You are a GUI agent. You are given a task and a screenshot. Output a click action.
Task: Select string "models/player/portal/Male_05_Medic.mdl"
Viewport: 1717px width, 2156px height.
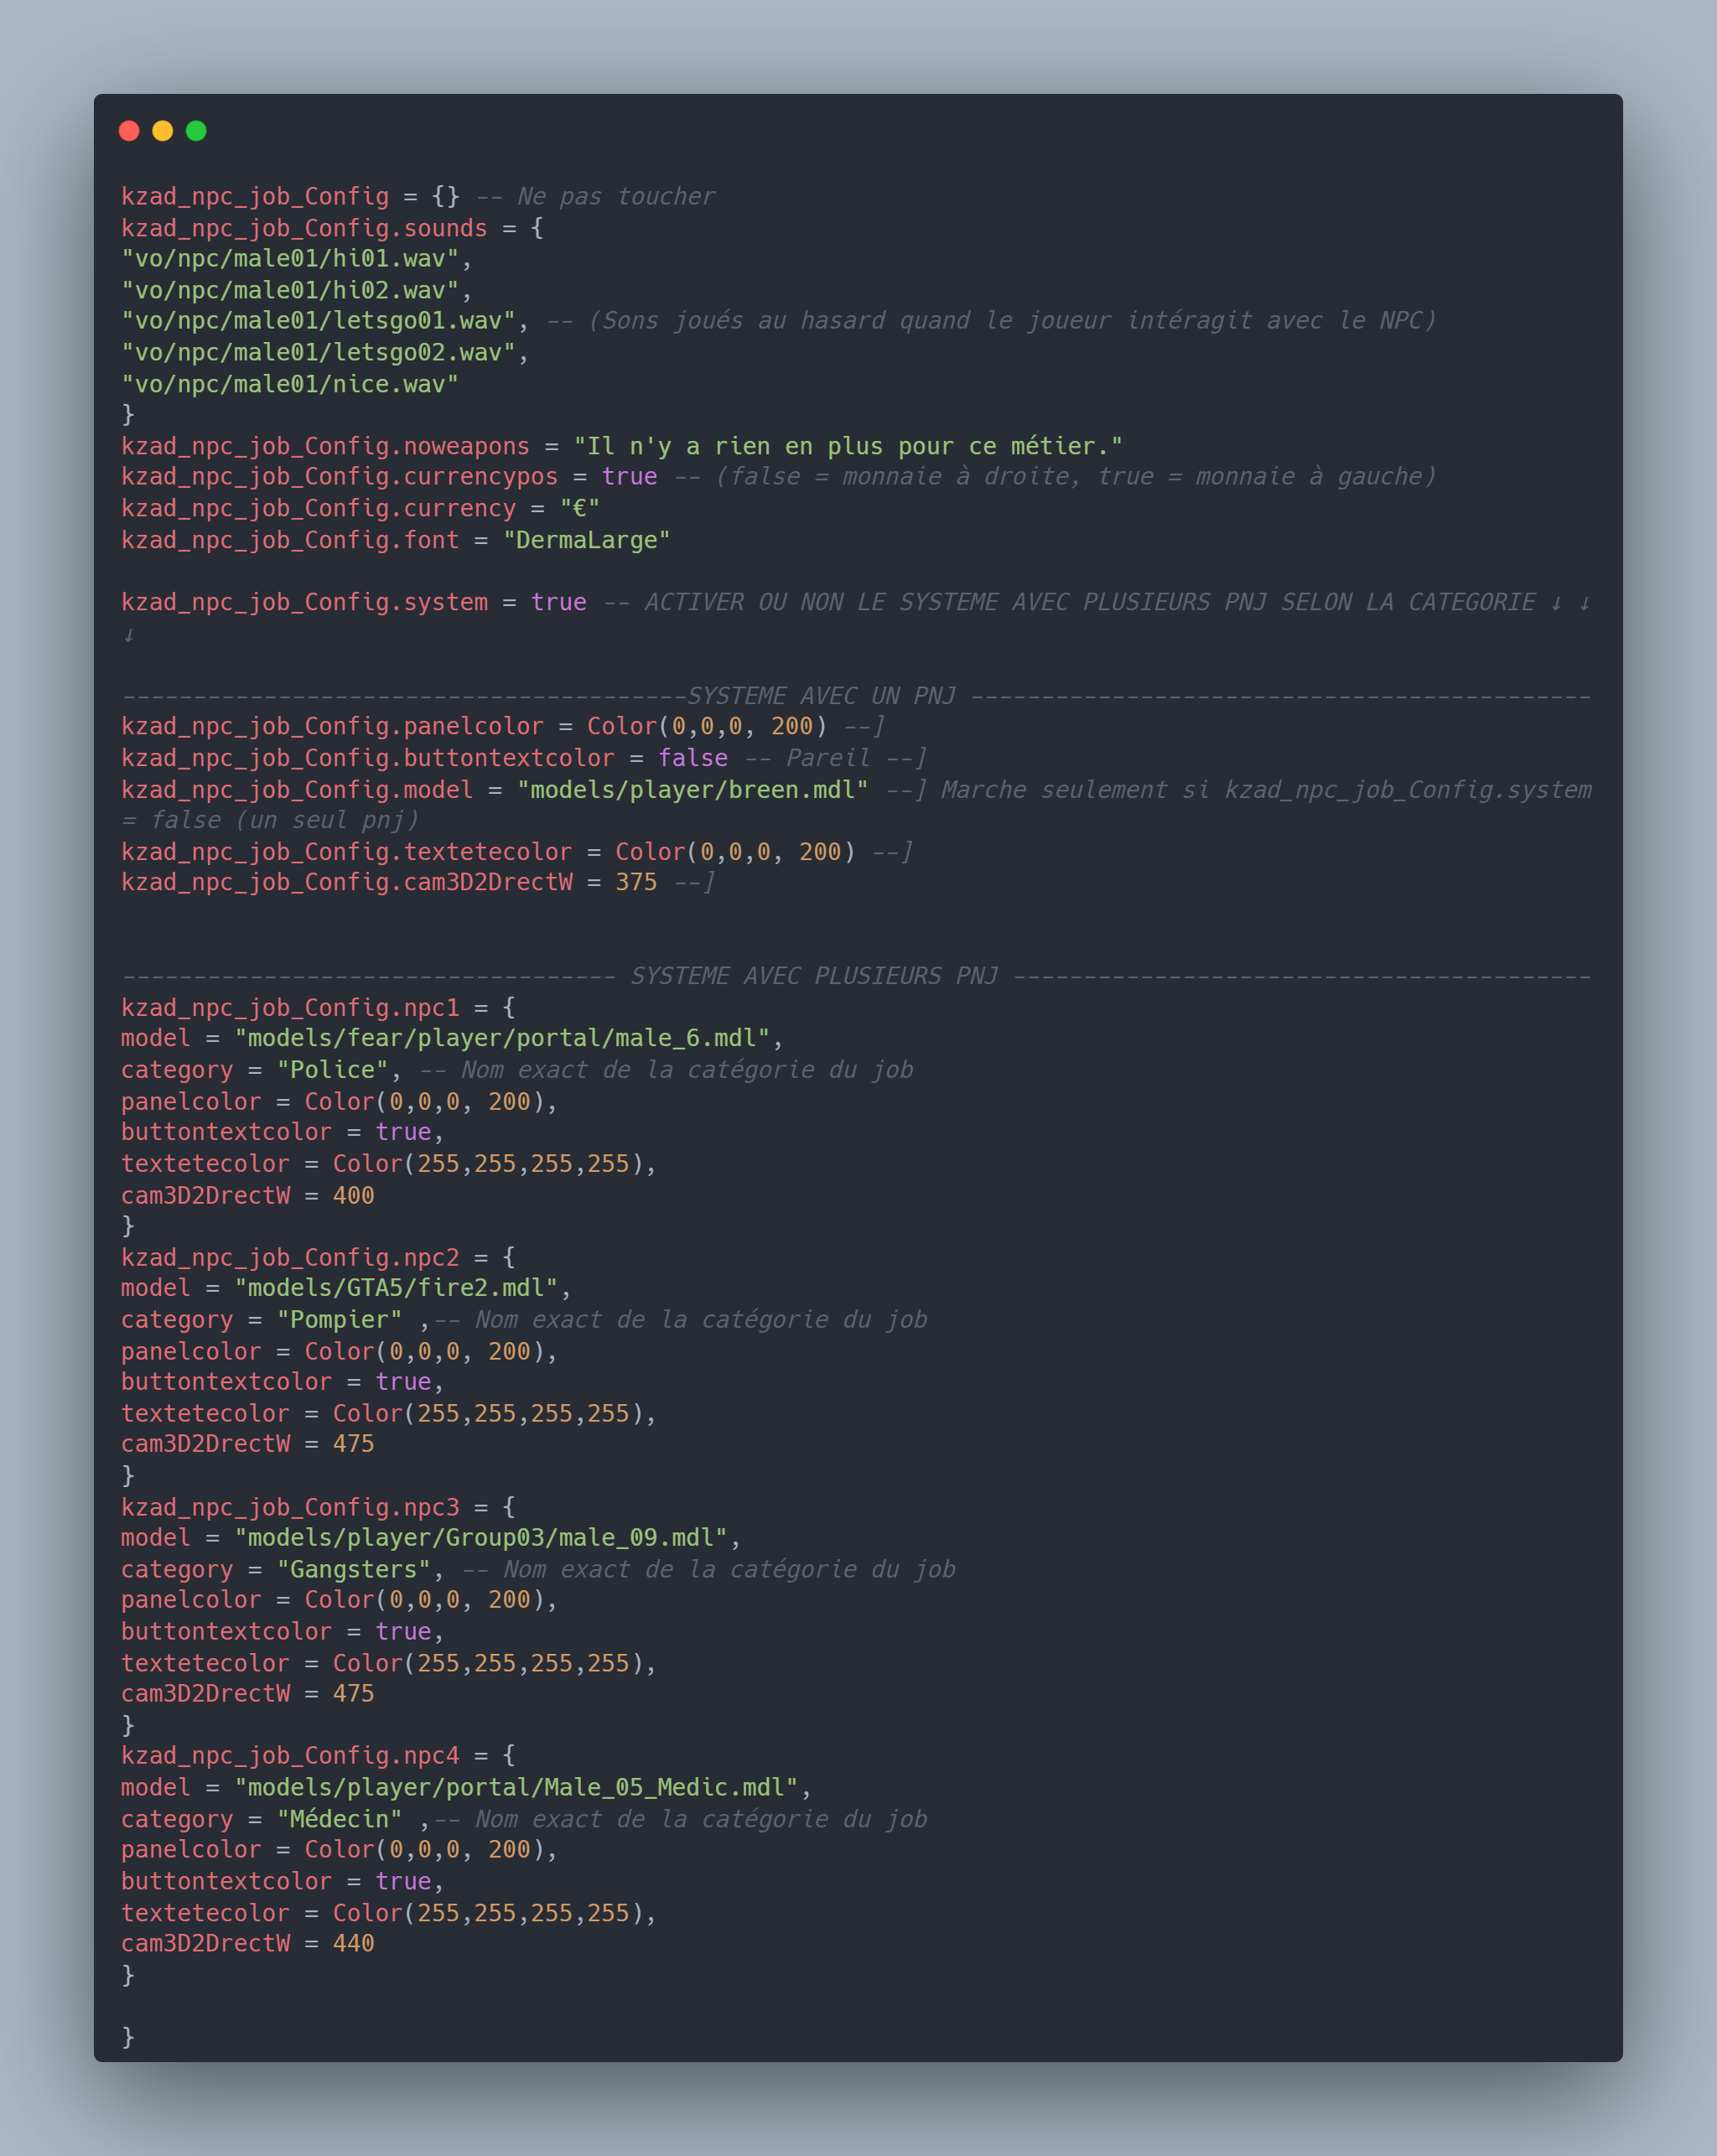point(516,1788)
